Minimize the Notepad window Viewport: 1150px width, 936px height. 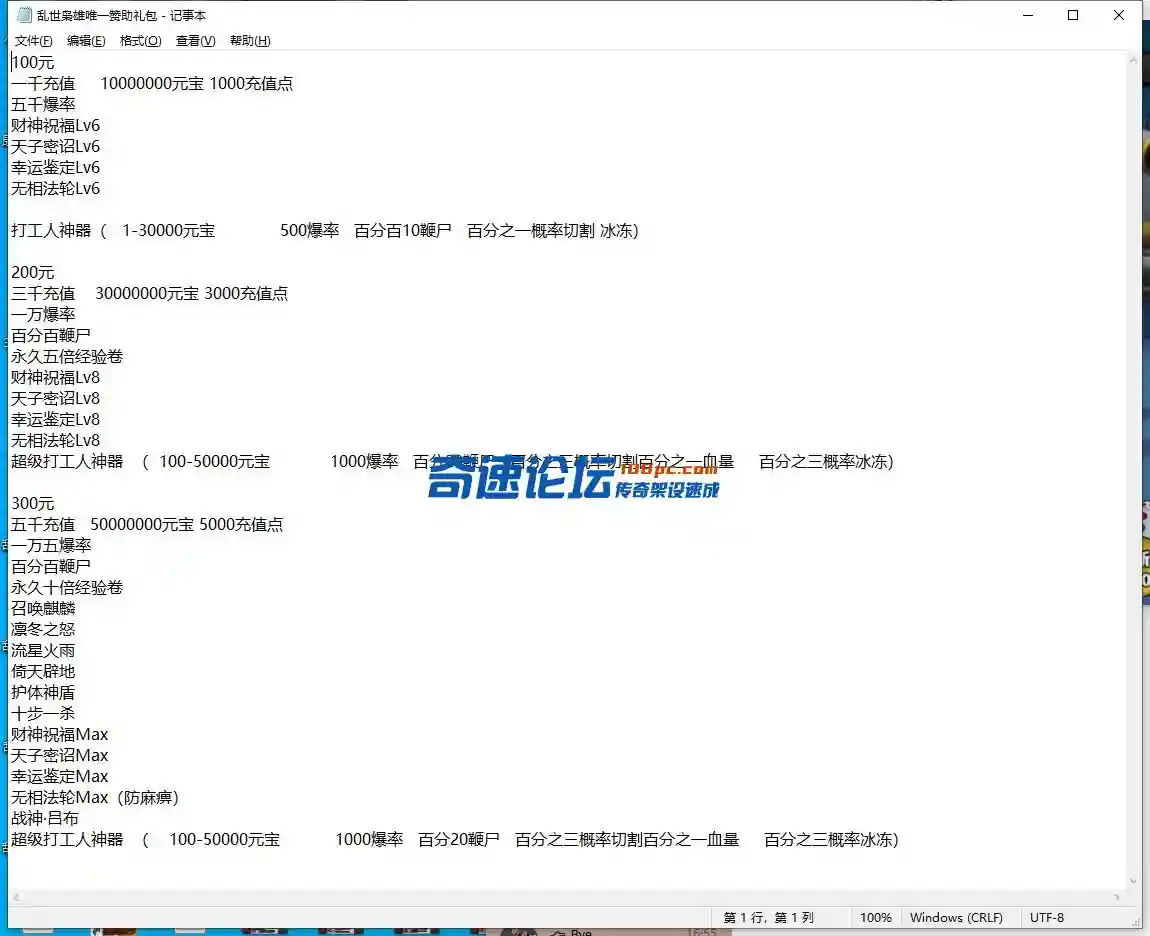1028,15
